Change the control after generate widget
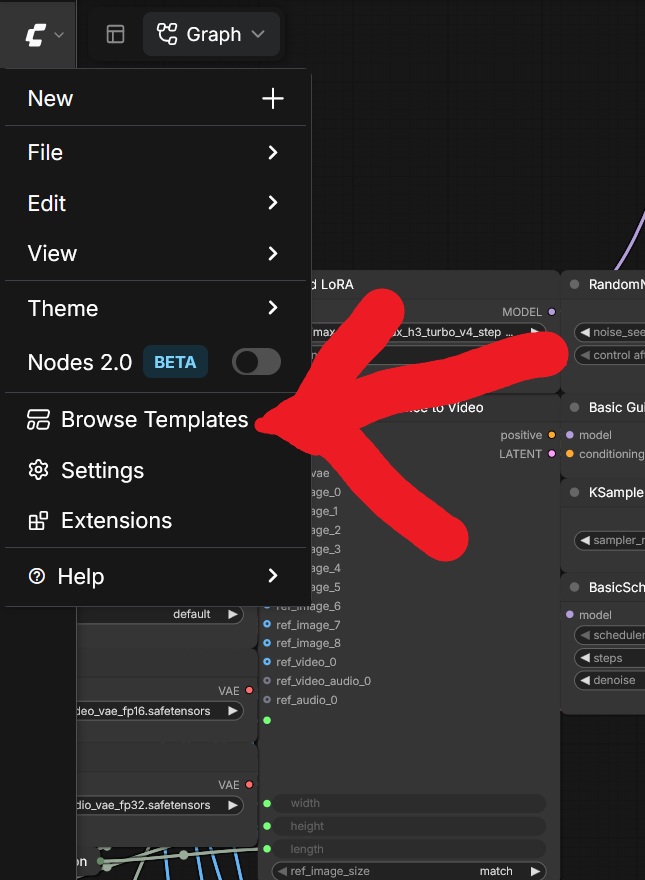 coord(610,355)
